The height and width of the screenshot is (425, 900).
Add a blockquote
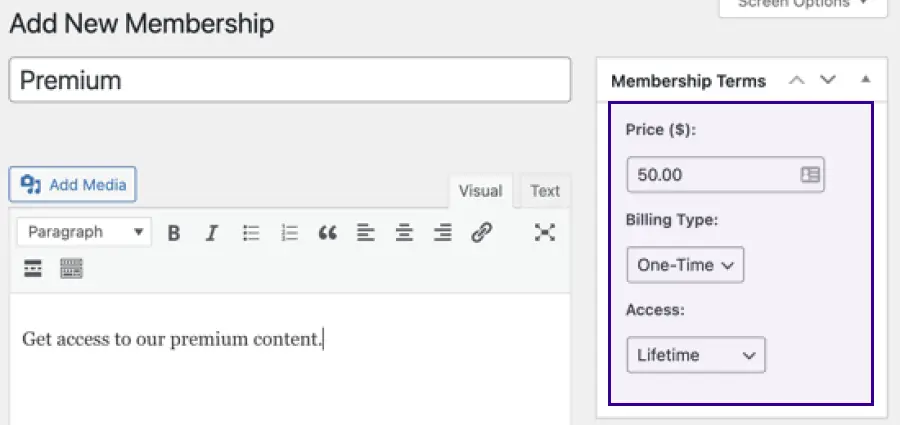[327, 233]
